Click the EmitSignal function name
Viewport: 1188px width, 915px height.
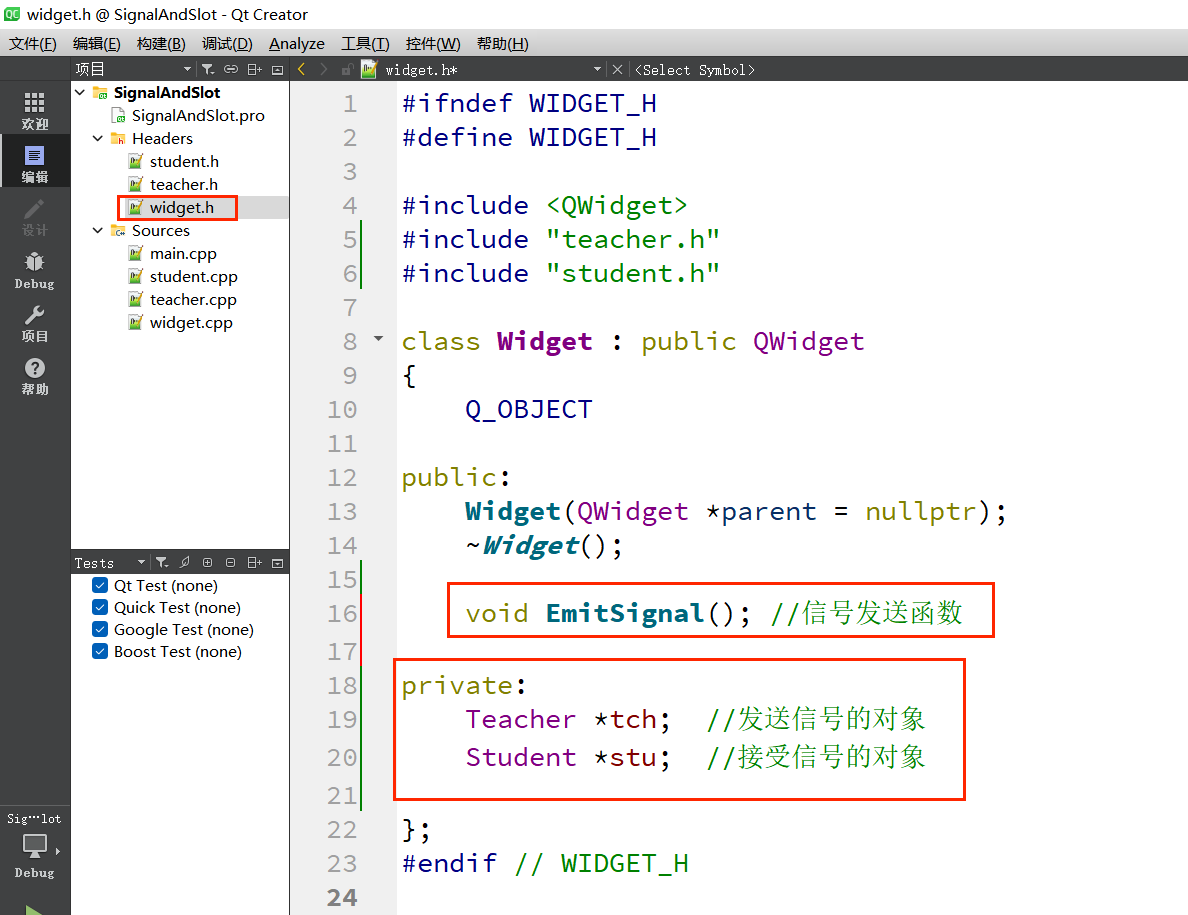pyautogui.click(x=626, y=613)
